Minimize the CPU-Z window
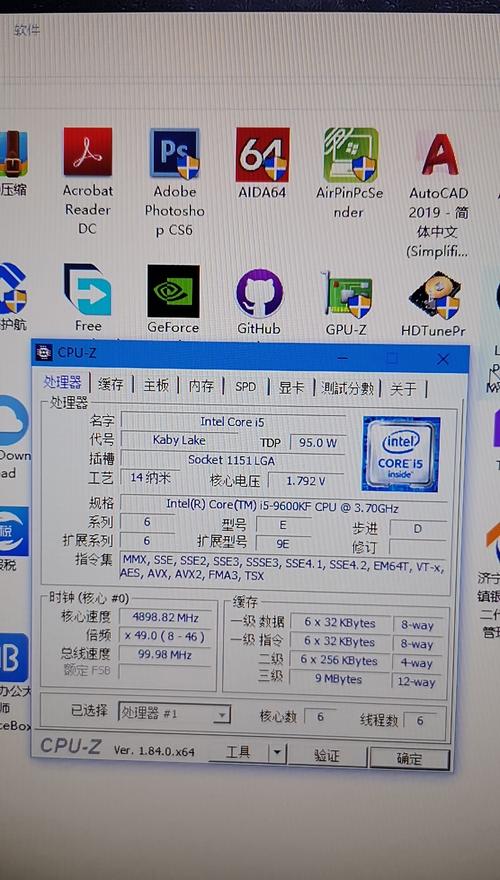500x880 pixels. (343, 357)
